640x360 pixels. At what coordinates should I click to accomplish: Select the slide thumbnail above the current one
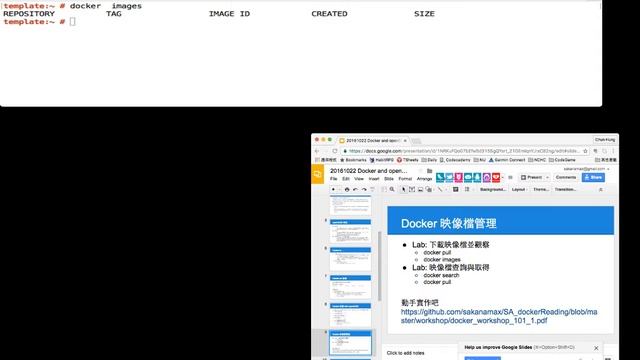(x=350, y=315)
